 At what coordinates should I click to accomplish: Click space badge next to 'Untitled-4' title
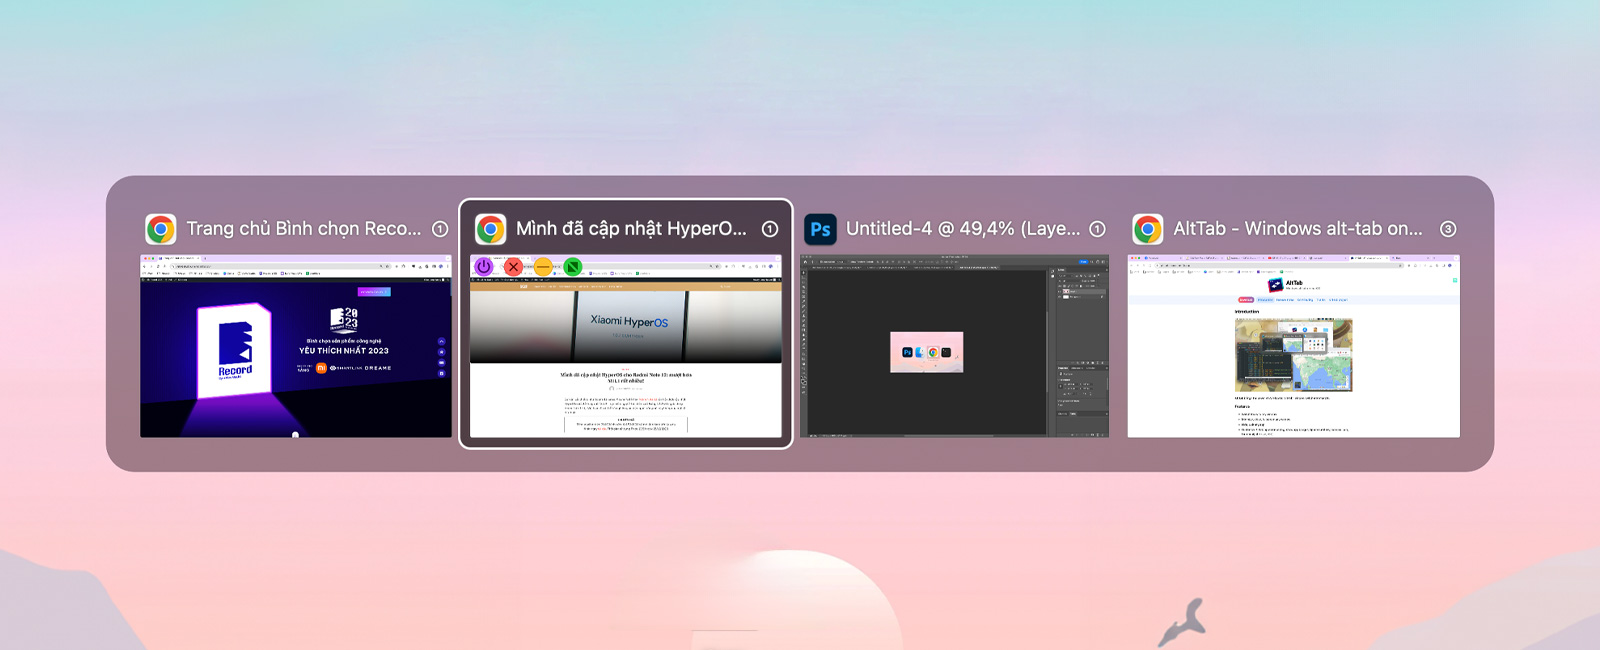(x=1097, y=229)
